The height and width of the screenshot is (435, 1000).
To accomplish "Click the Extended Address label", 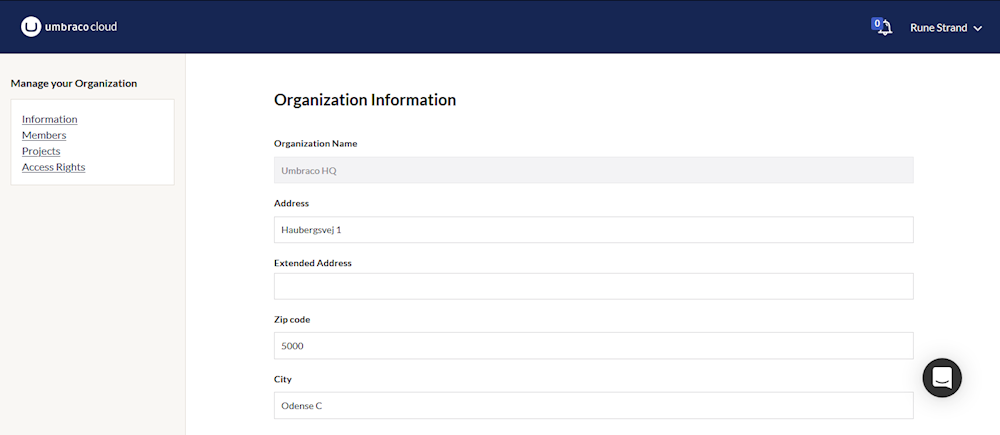I will click(x=312, y=263).
